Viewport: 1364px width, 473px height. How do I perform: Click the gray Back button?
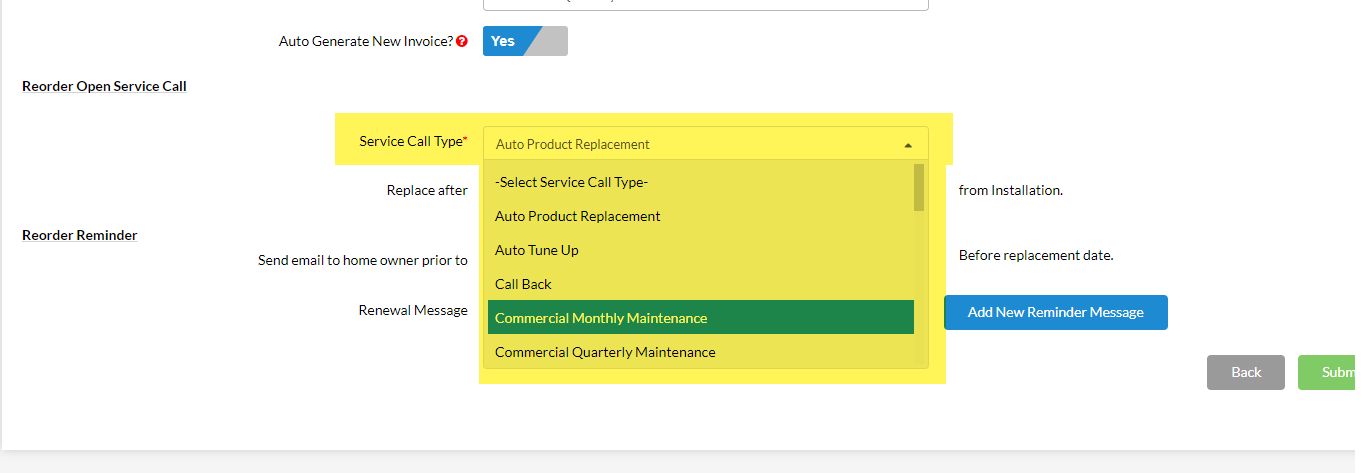click(x=1246, y=372)
